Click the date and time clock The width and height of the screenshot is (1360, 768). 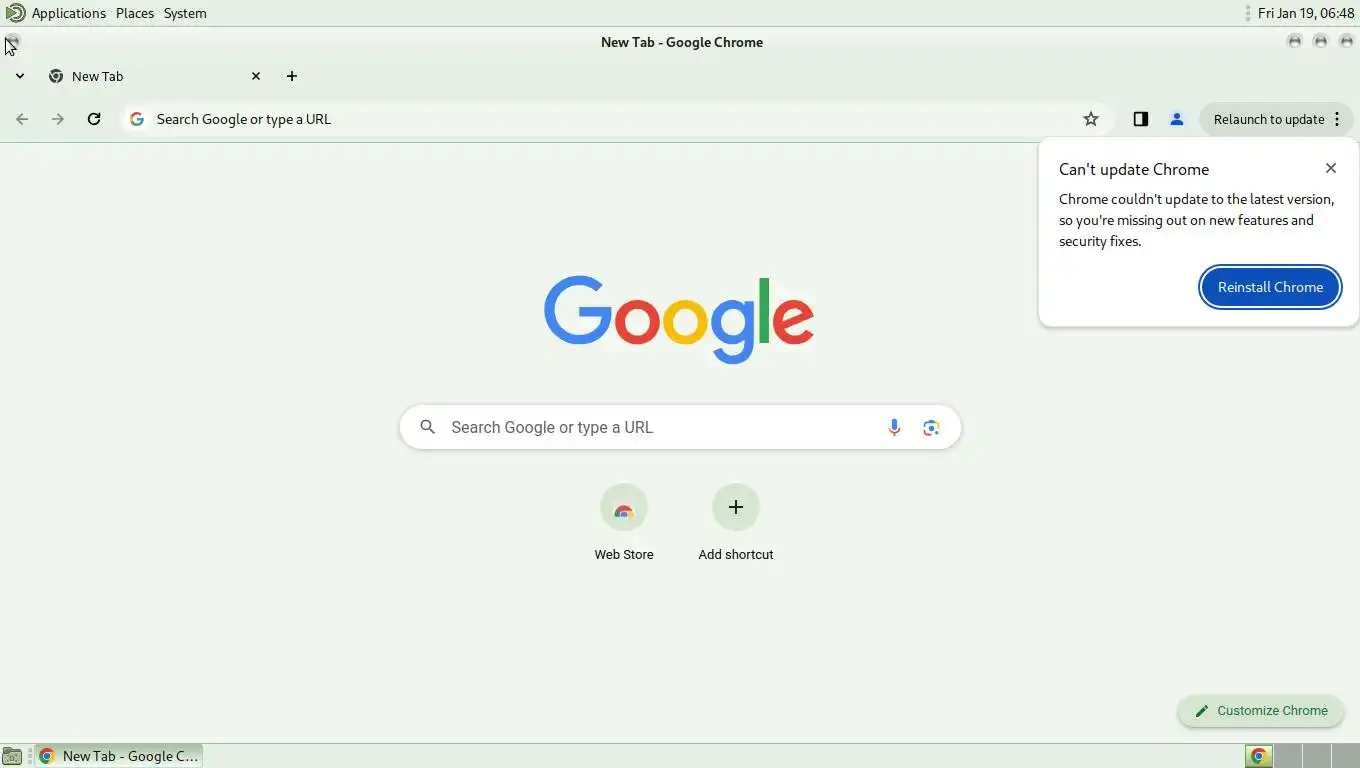click(x=1306, y=13)
